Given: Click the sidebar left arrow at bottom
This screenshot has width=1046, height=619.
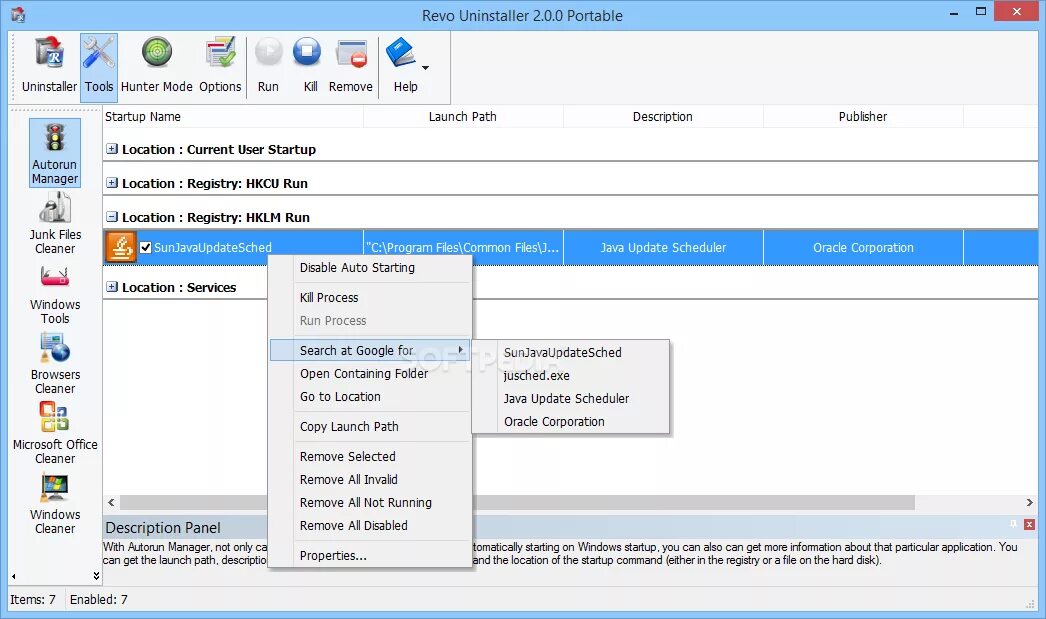Looking at the screenshot, I should 13,576.
